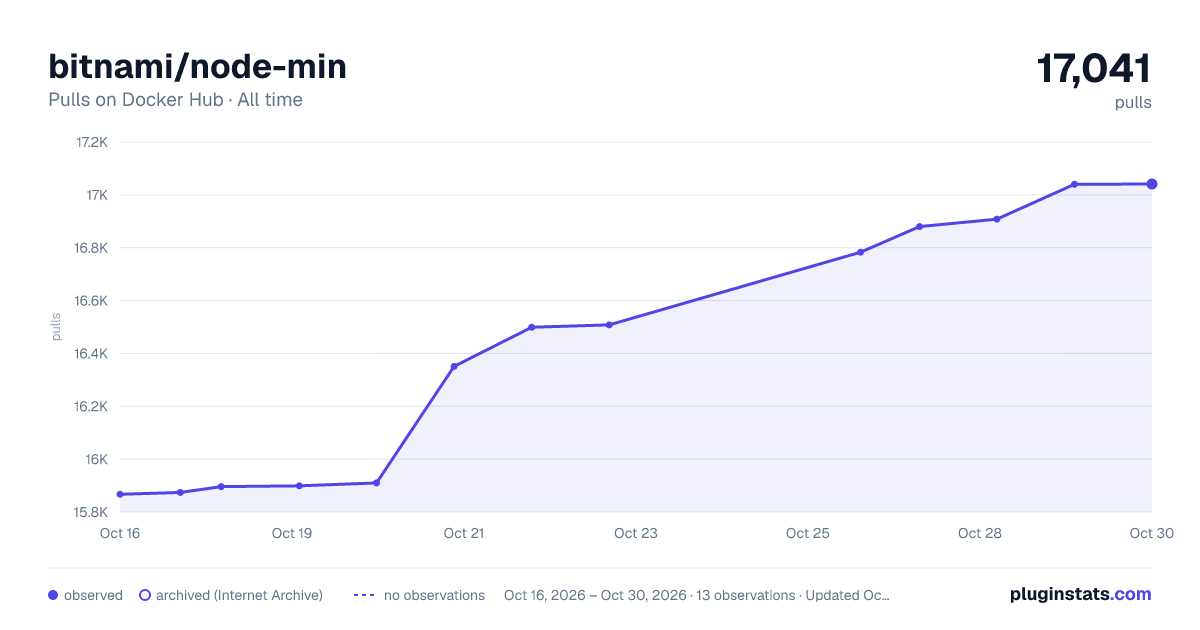Click the 17.2K y-axis label

point(92,142)
